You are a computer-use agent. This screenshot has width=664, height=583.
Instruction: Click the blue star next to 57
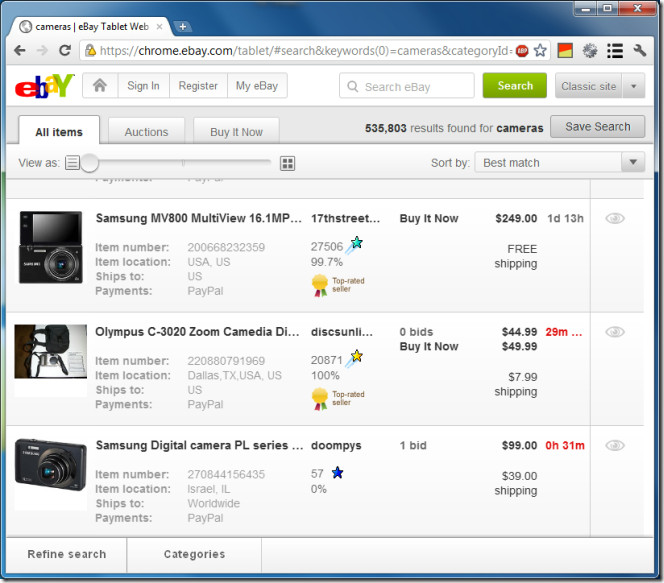[x=338, y=472]
